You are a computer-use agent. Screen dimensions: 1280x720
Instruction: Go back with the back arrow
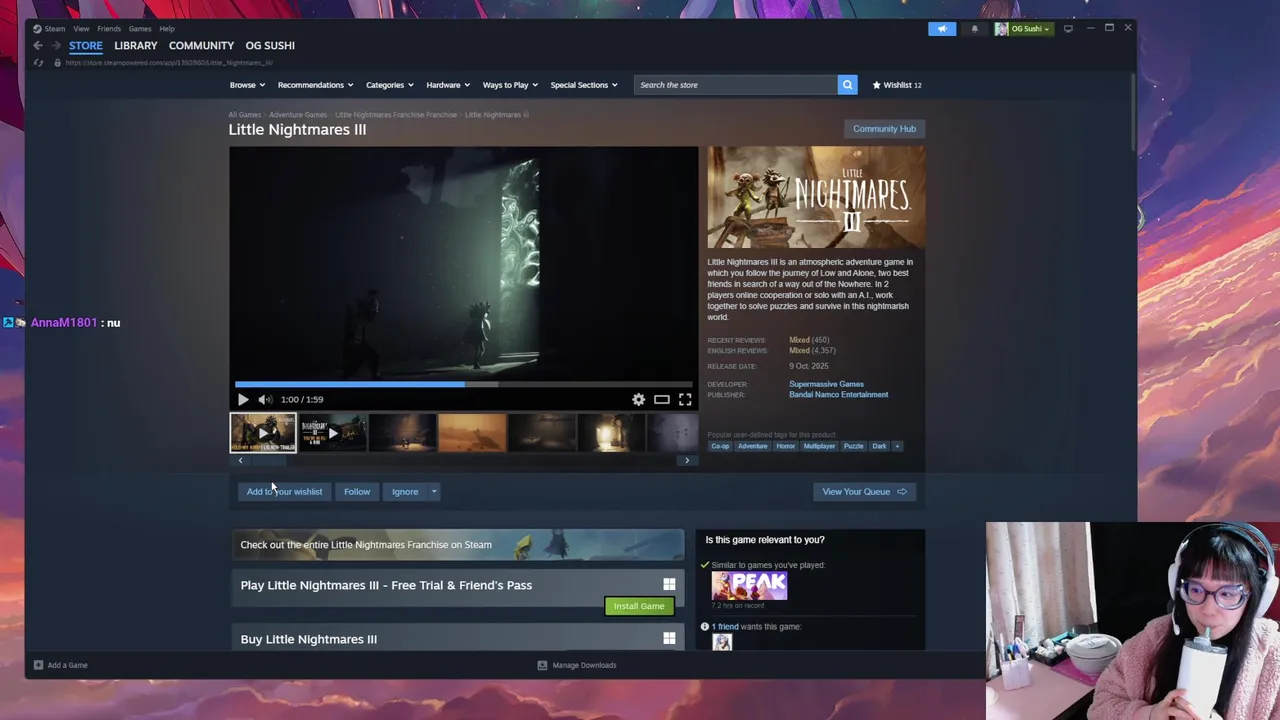pos(38,45)
